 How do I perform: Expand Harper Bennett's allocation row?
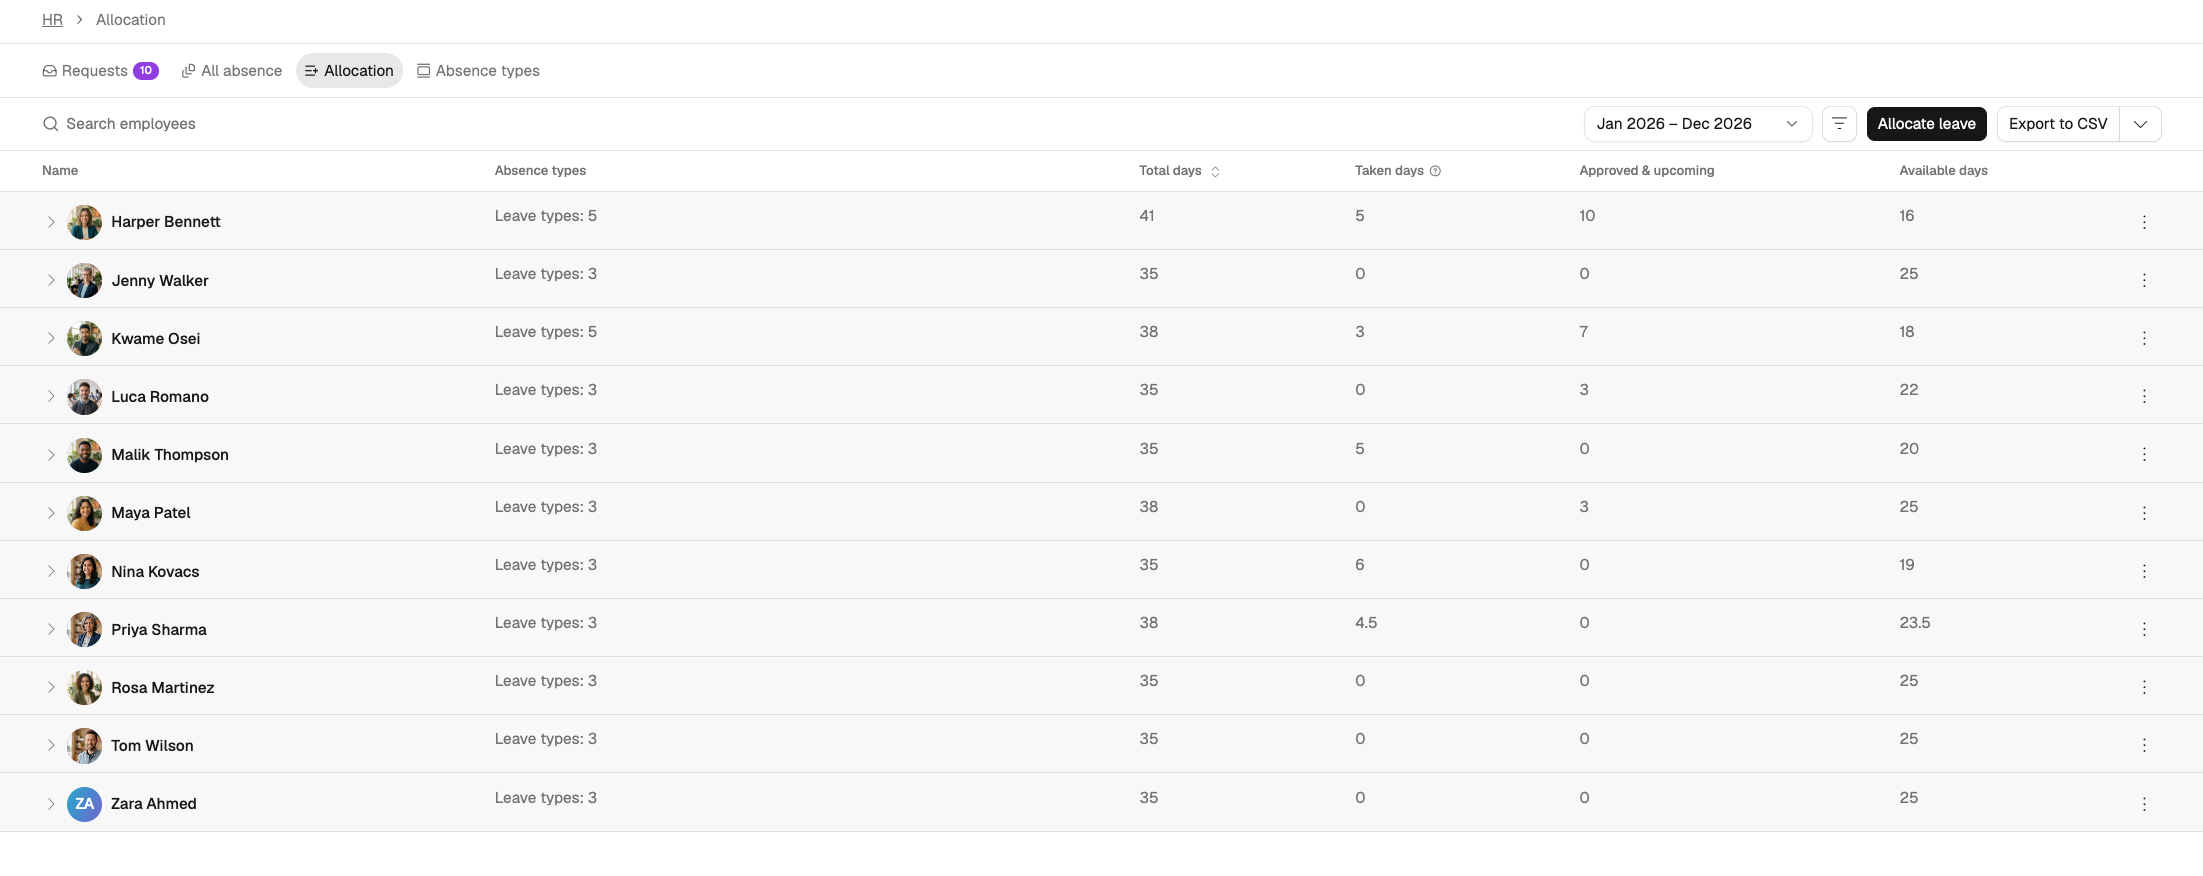point(51,222)
